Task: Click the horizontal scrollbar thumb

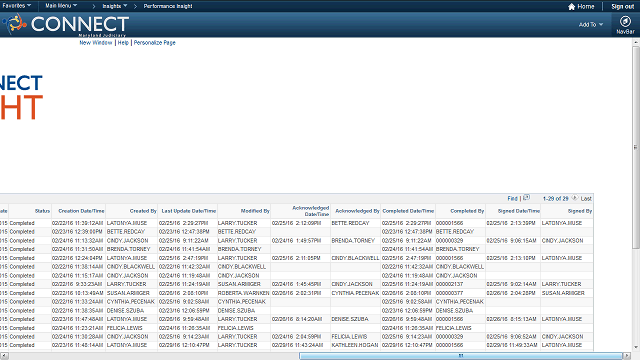Action: click(x=461, y=356)
